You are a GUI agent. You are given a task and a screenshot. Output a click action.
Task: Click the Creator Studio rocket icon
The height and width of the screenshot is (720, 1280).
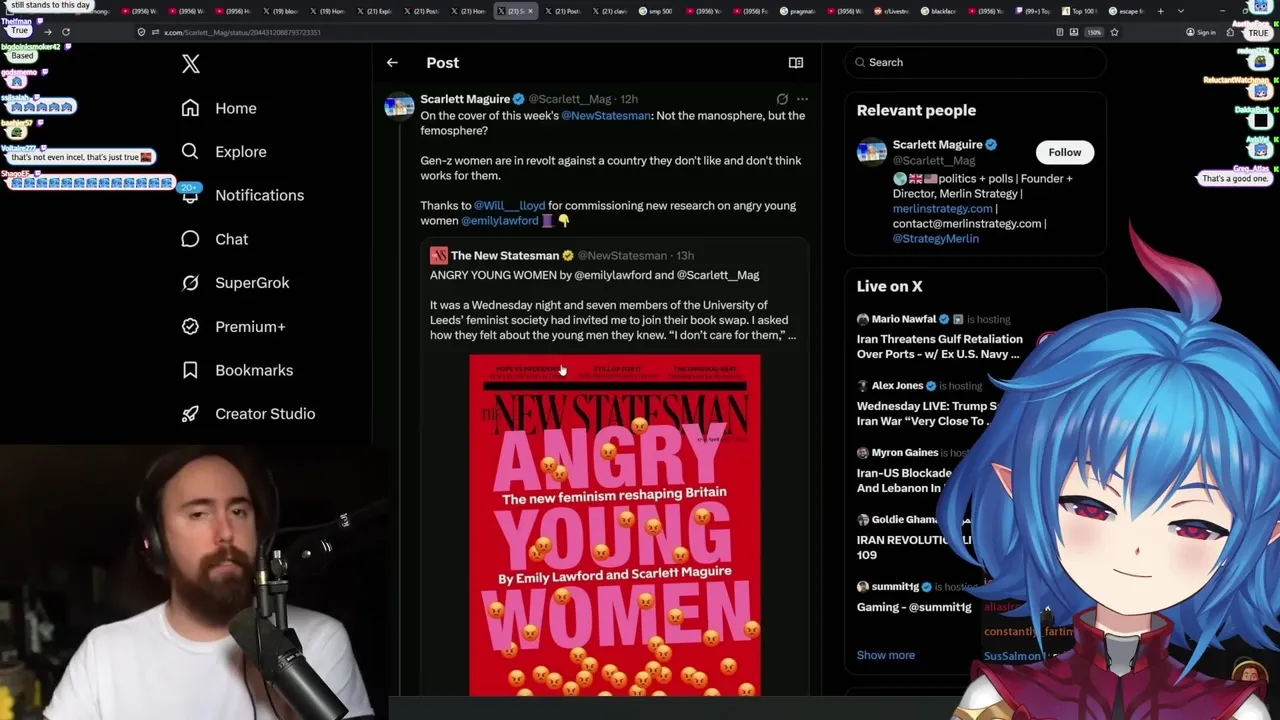click(190, 414)
